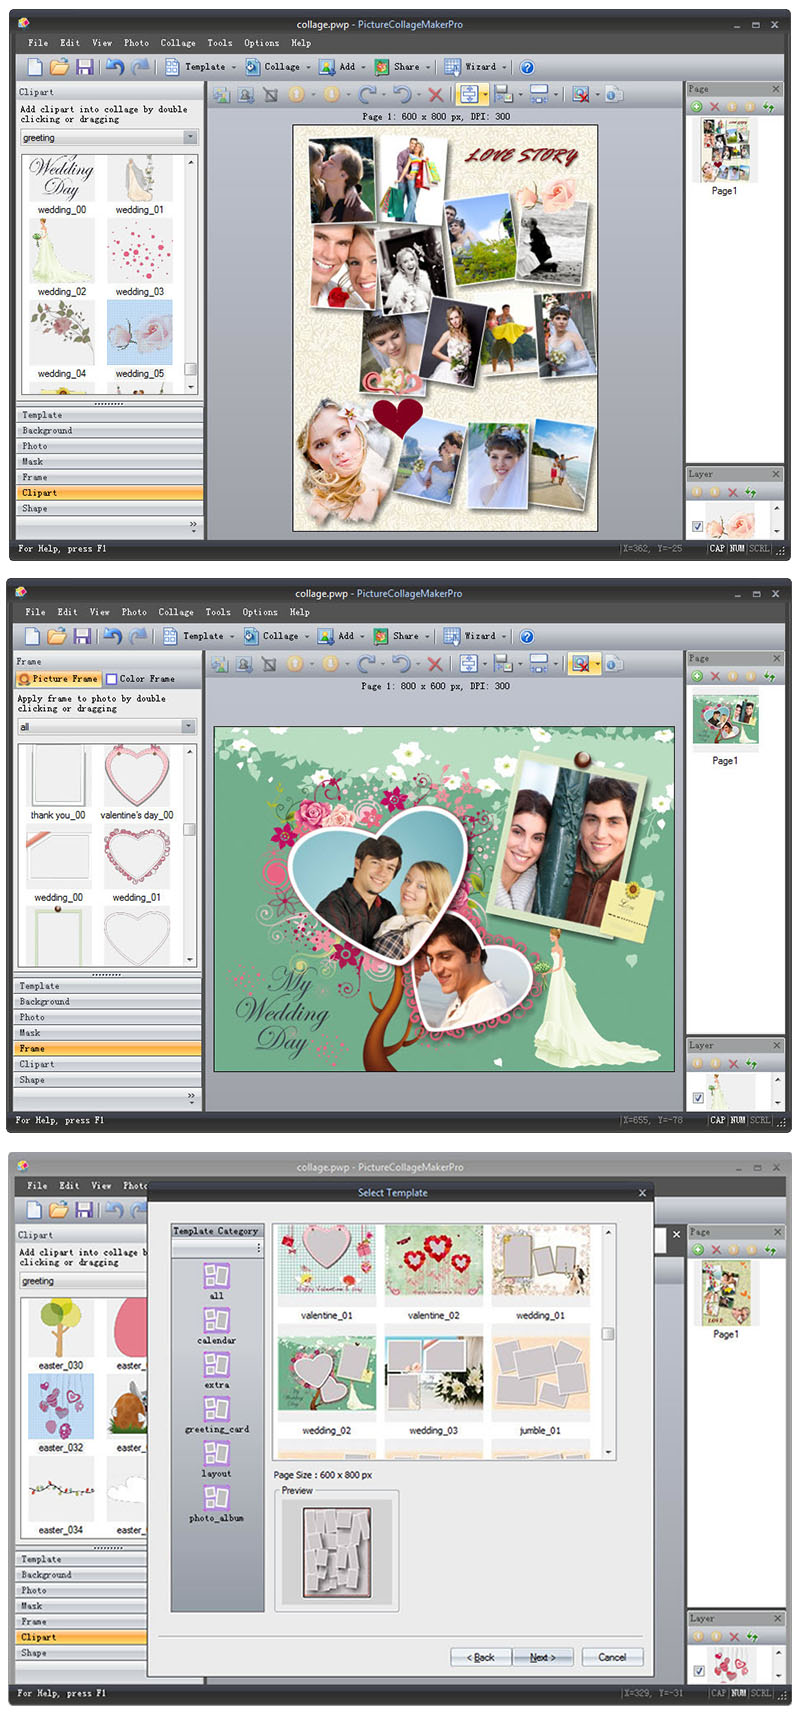Open Share dropdown in the Love Story window
Screen dimensions: 800x1727
click(428, 67)
